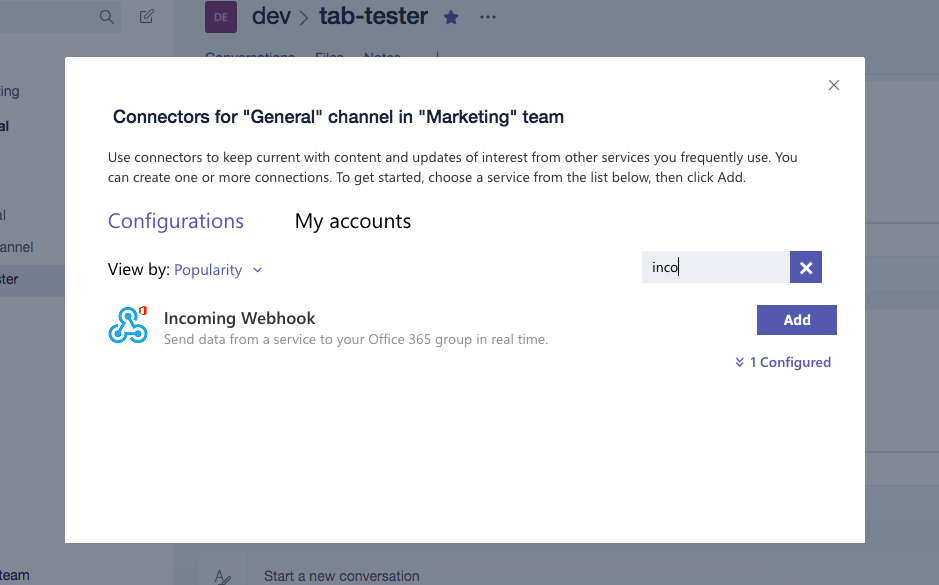The height and width of the screenshot is (585, 939).
Task: Switch to the Configurations tab
Action: coord(175,221)
